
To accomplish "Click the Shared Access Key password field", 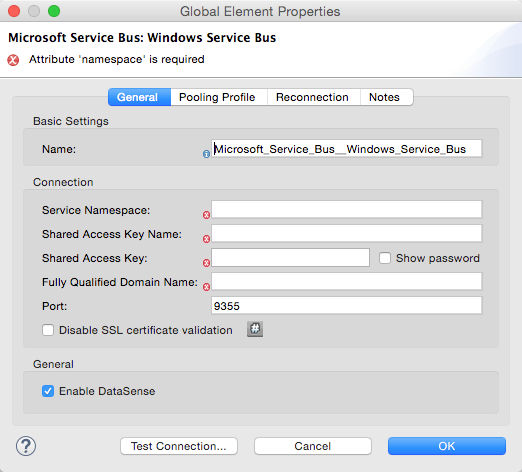I will pyautogui.click(x=290, y=258).
